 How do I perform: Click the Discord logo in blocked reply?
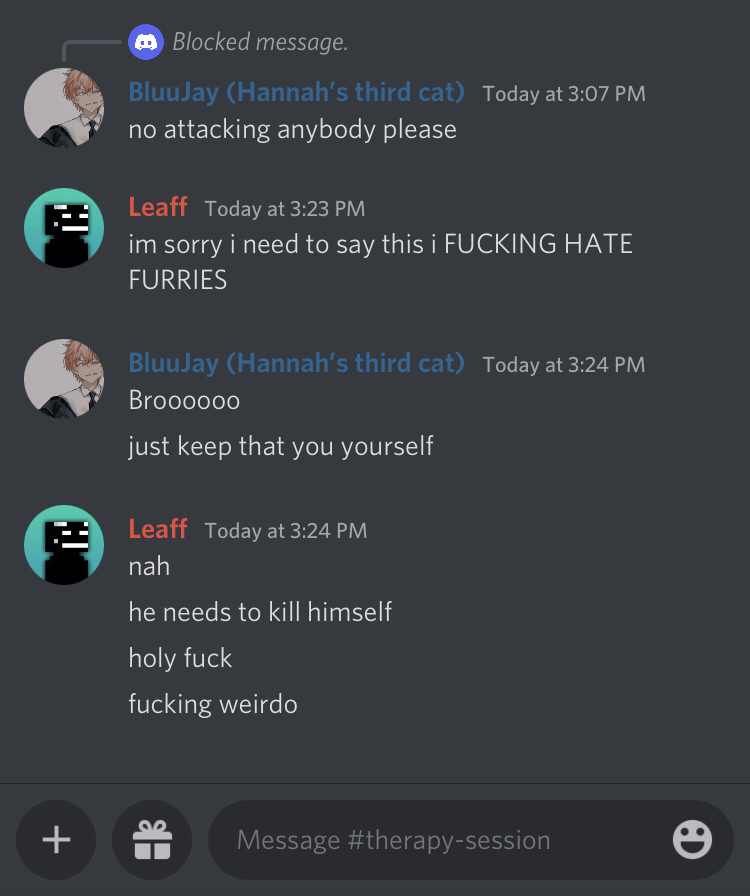click(x=146, y=42)
